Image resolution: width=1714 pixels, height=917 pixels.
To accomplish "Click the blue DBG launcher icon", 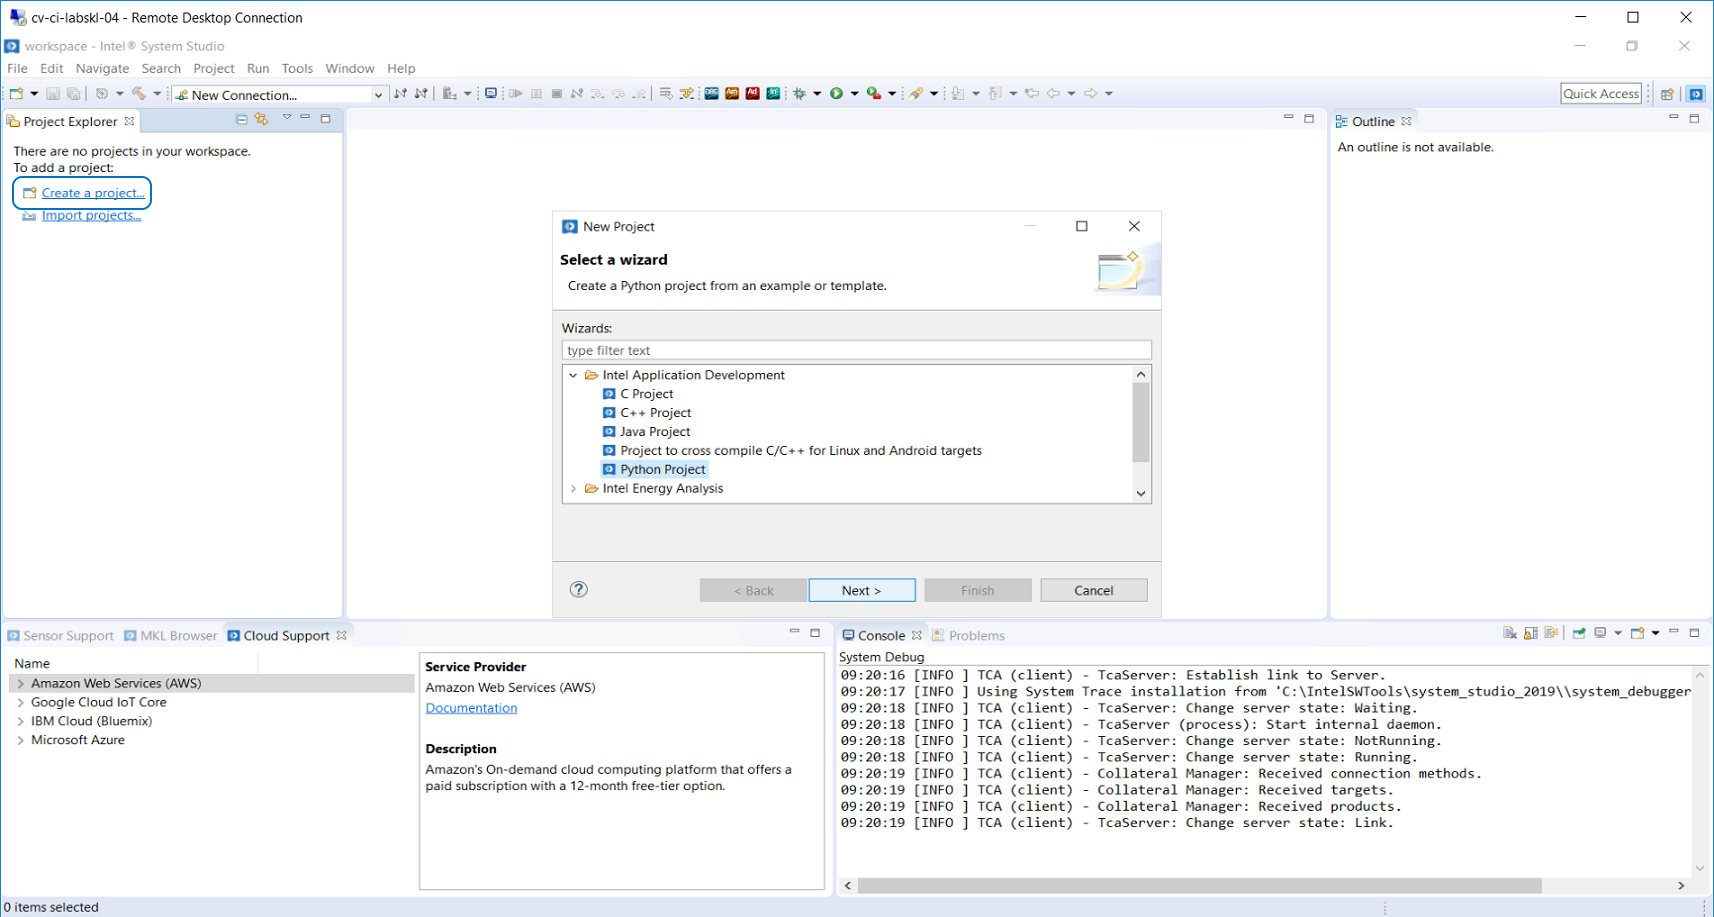I will click(x=711, y=94).
